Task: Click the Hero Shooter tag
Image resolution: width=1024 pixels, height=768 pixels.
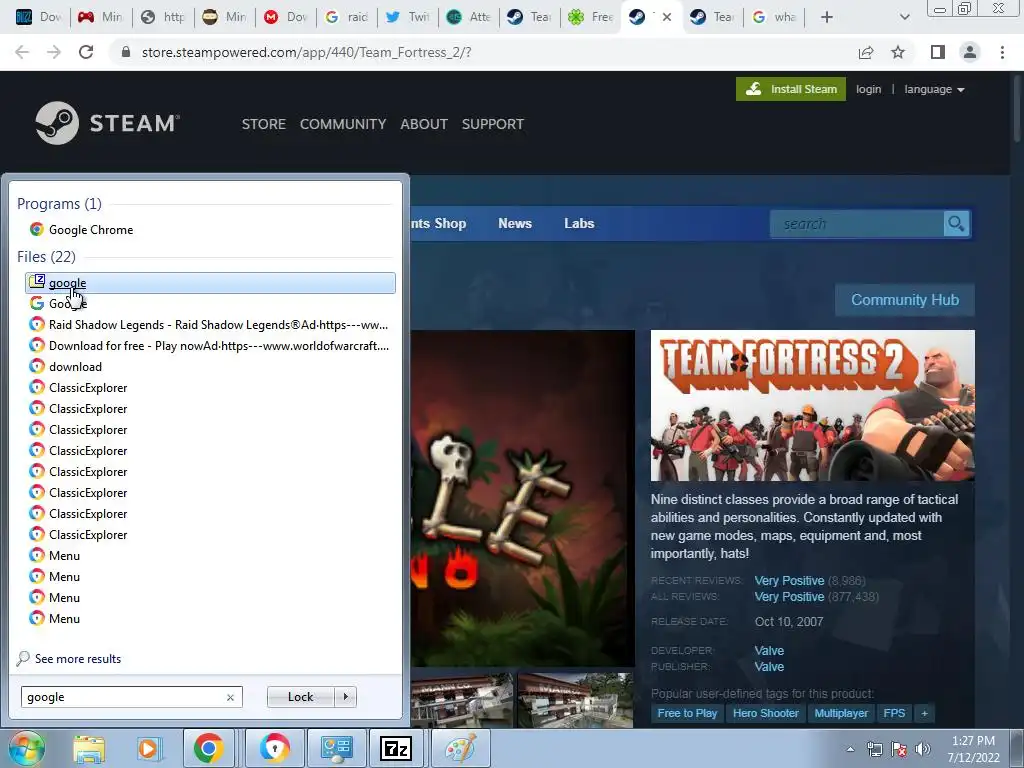Action: (765, 713)
